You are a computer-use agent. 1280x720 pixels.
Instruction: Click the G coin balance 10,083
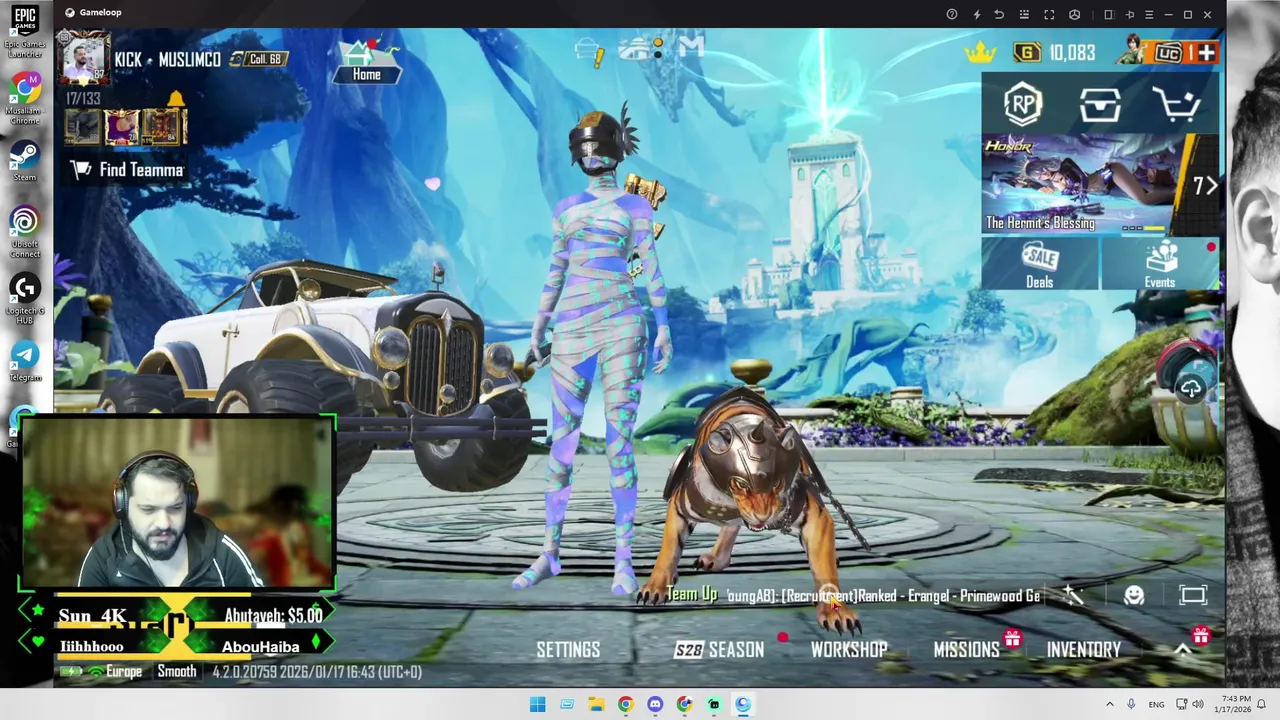[x=1055, y=53]
